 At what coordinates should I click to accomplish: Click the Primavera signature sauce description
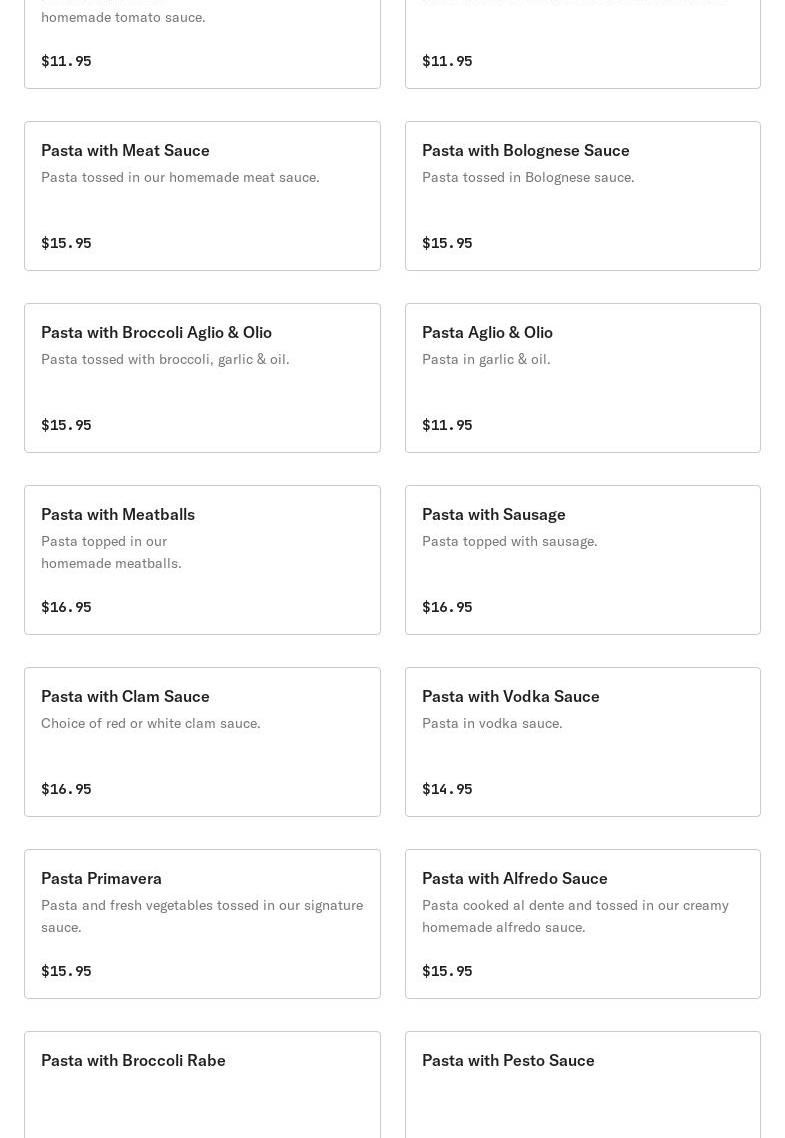[201, 915]
